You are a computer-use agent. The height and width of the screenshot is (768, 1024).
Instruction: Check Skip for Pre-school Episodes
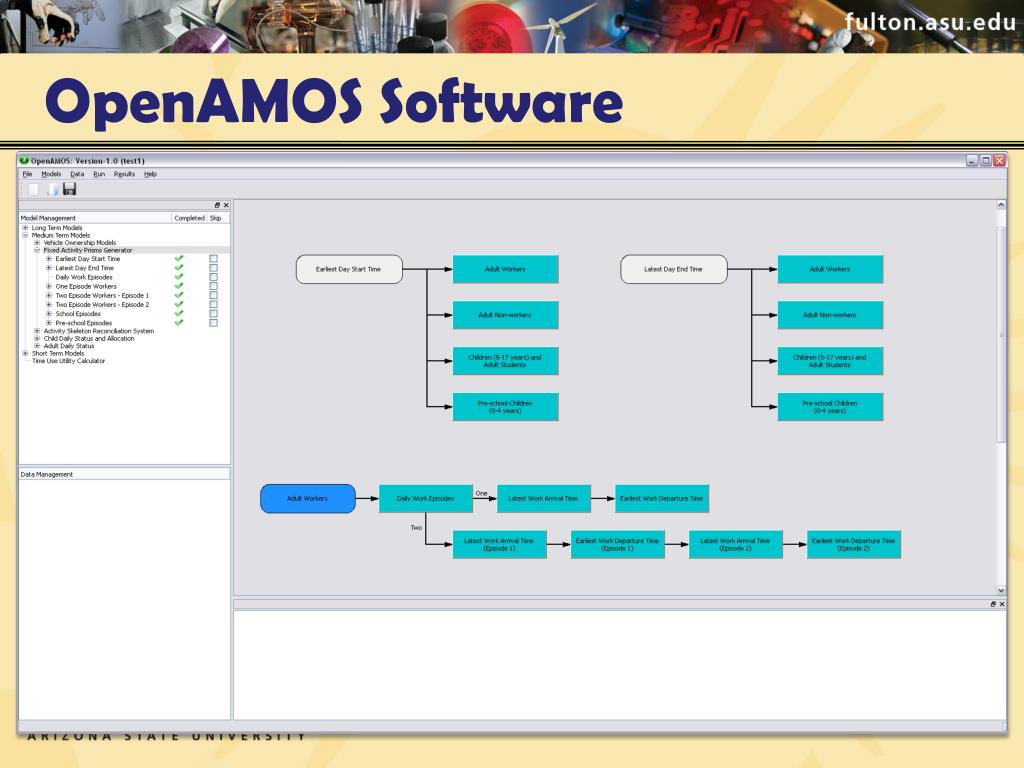pyautogui.click(x=214, y=323)
